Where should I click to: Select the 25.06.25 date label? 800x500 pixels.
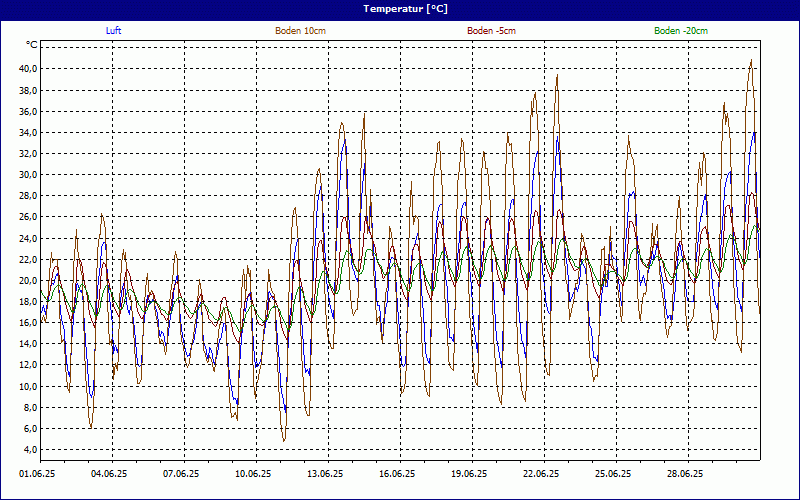point(613,474)
